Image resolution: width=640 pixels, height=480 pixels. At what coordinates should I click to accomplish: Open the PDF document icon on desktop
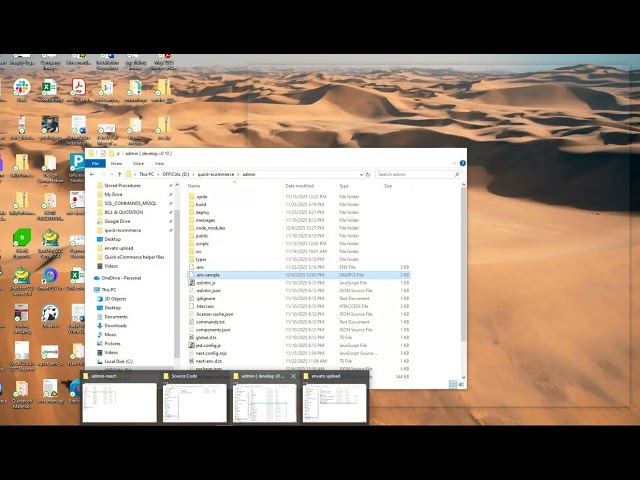tap(78, 88)
